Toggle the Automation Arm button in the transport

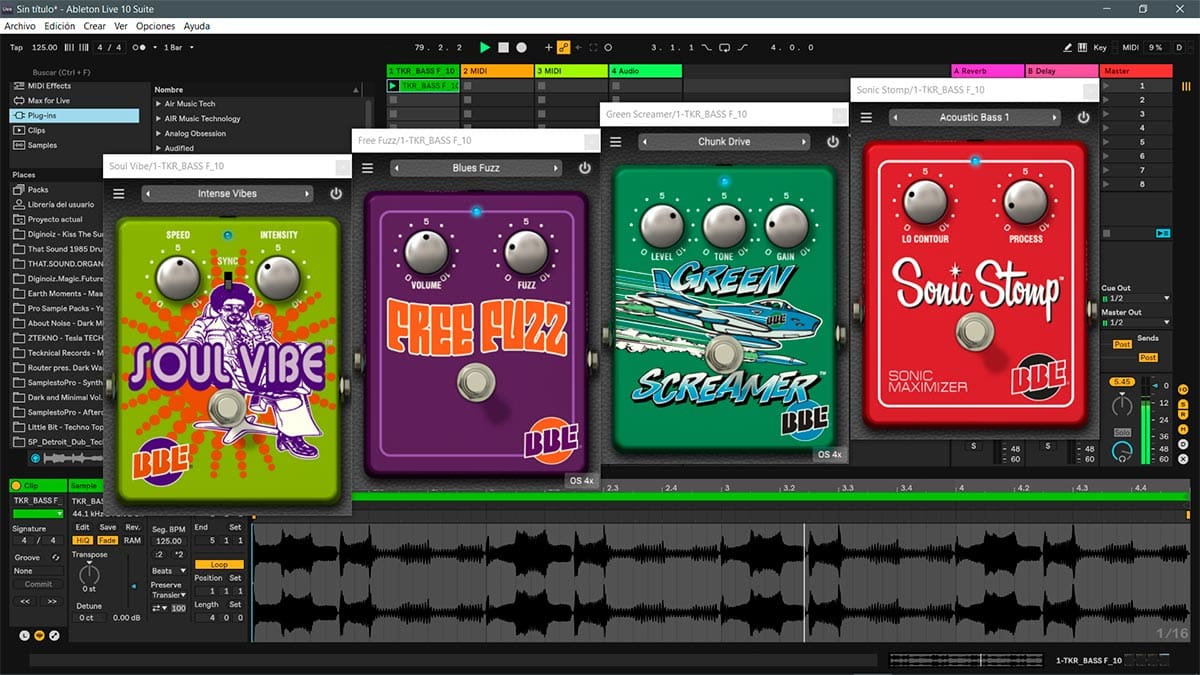[x=563, y=47]
